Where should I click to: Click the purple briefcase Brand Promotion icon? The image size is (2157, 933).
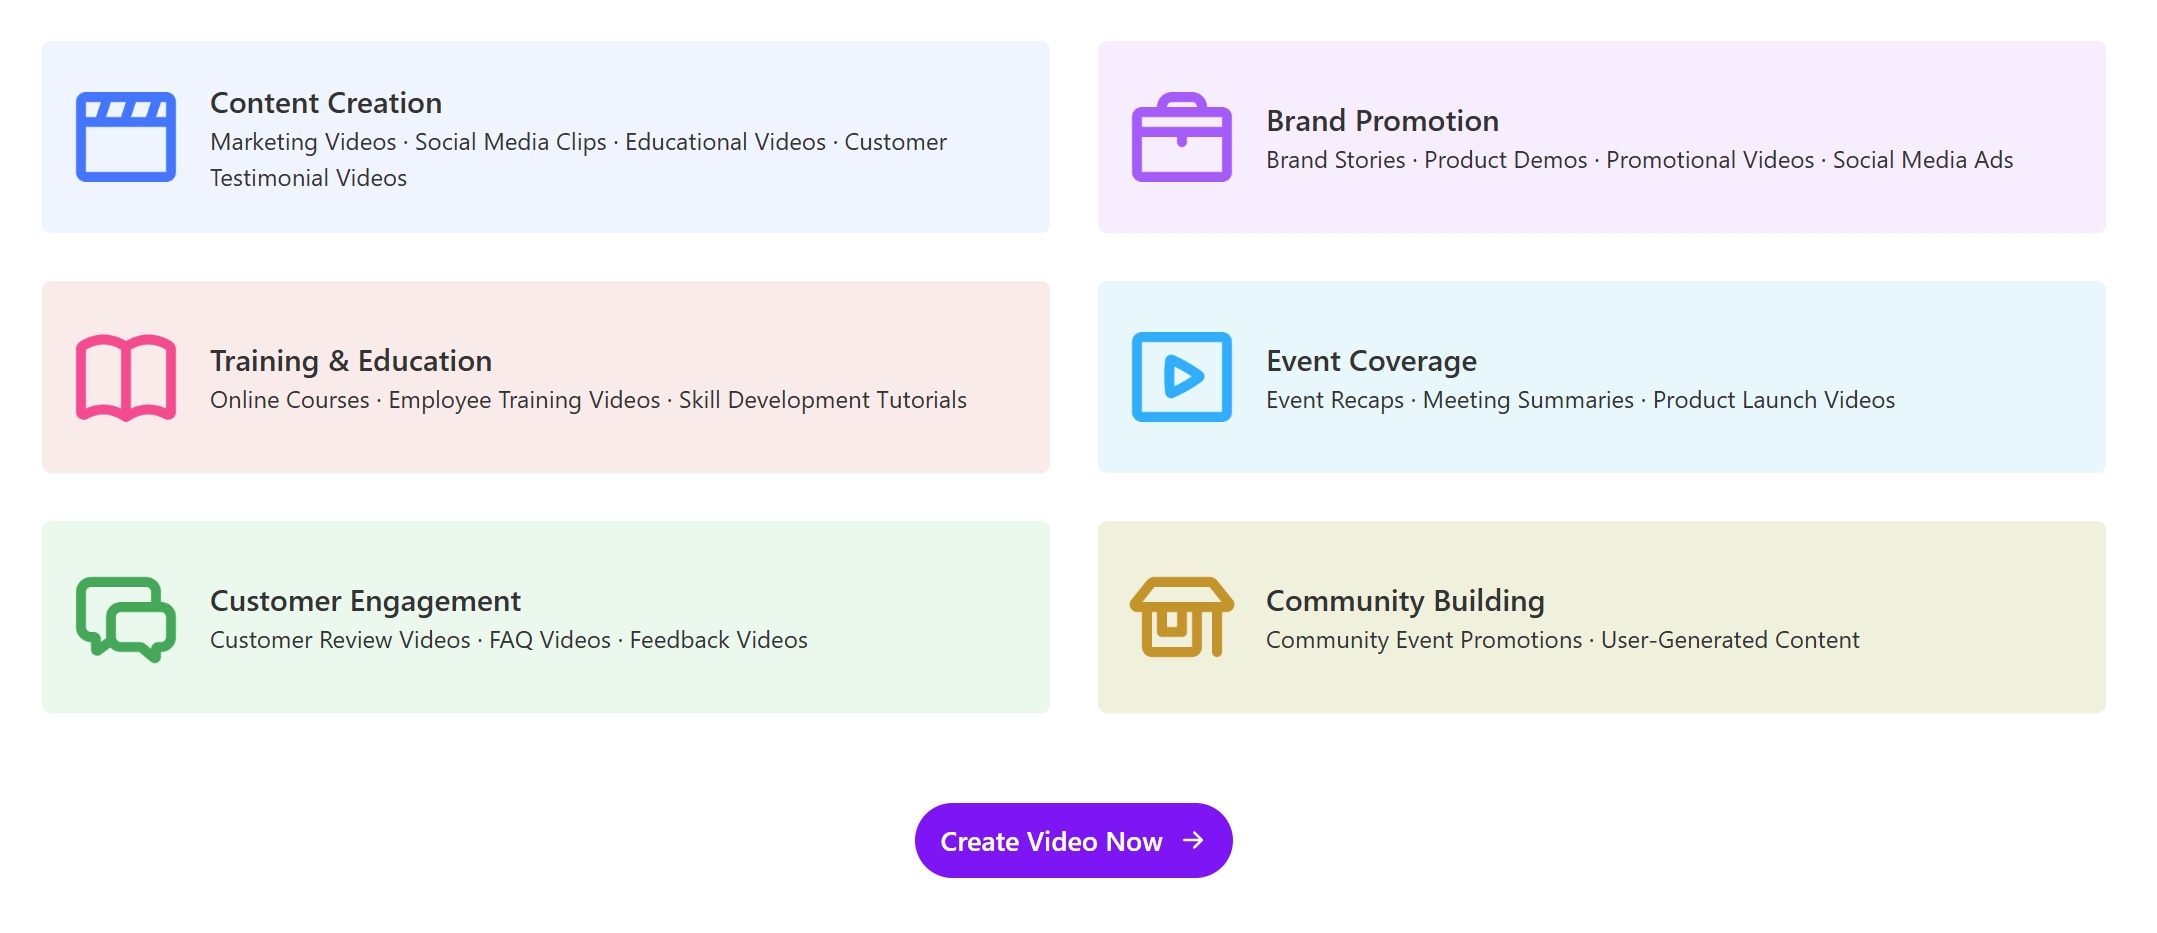tap(1181, 137)
